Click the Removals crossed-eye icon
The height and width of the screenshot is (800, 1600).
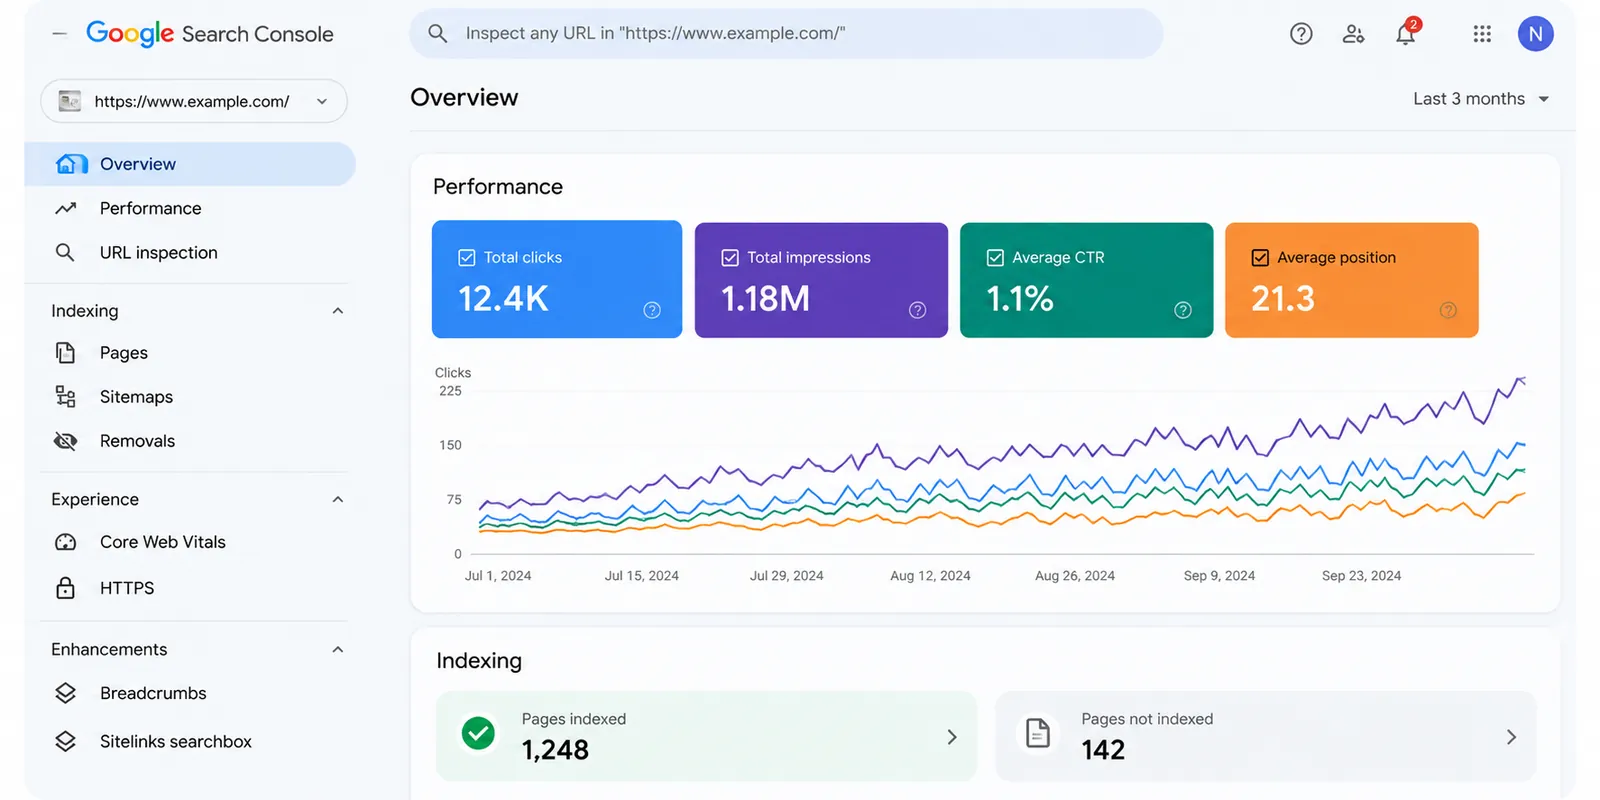click(65, 441)
